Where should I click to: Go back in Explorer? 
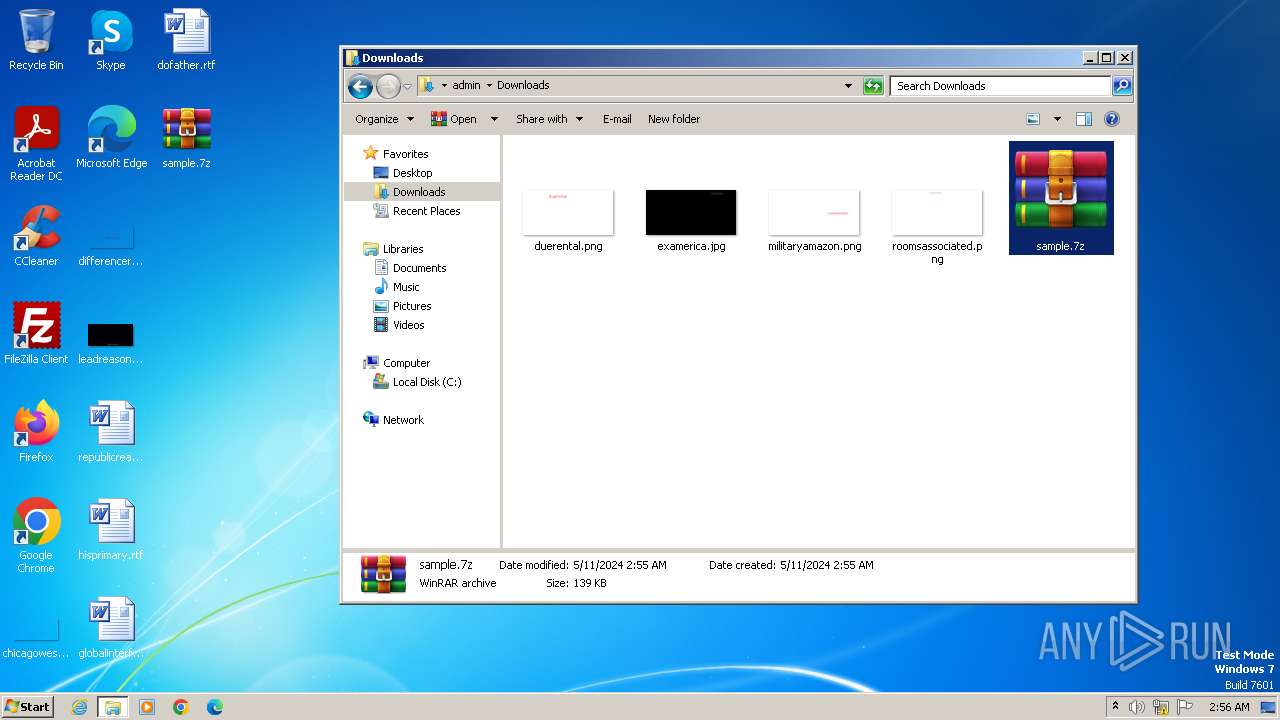coord(360,86)
